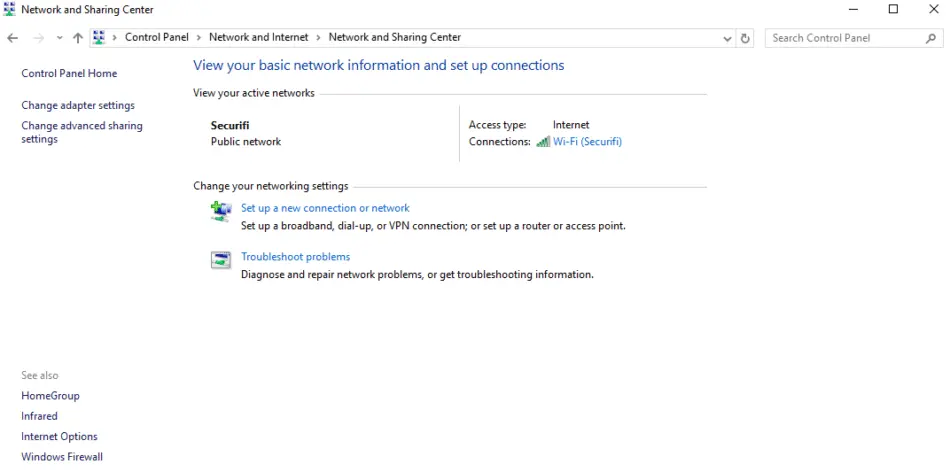
Task: Open Change advanced sharing settings
Action: point(82,132)
